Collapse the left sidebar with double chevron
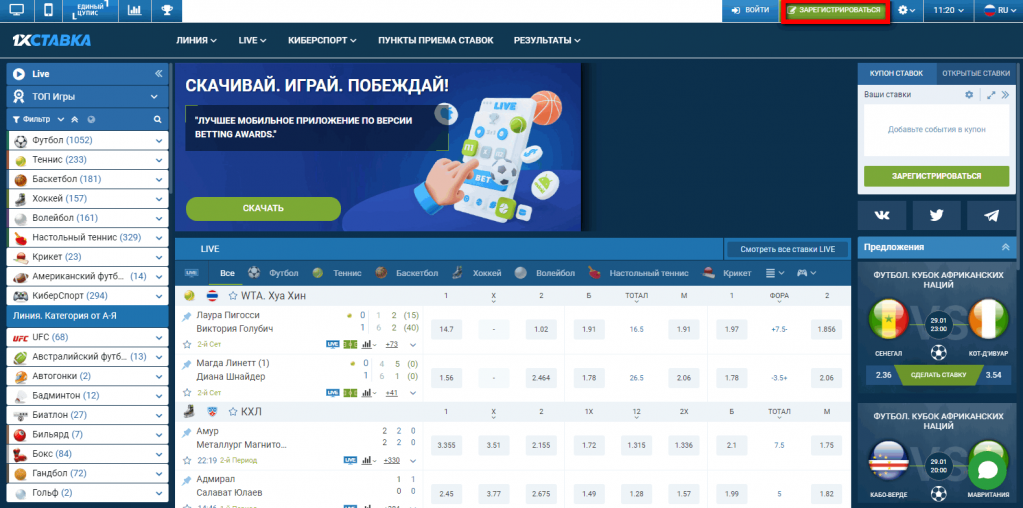The height and width of the screenshot is (508, 1023). [159, 74]
